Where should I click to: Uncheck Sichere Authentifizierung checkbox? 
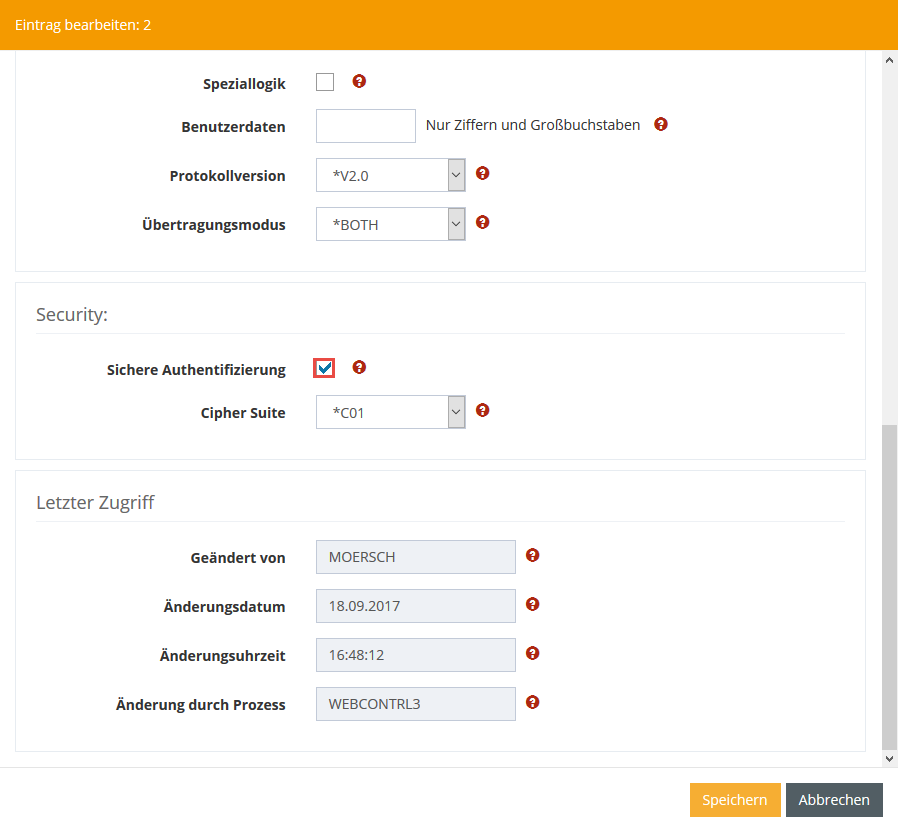click(325, 369)
